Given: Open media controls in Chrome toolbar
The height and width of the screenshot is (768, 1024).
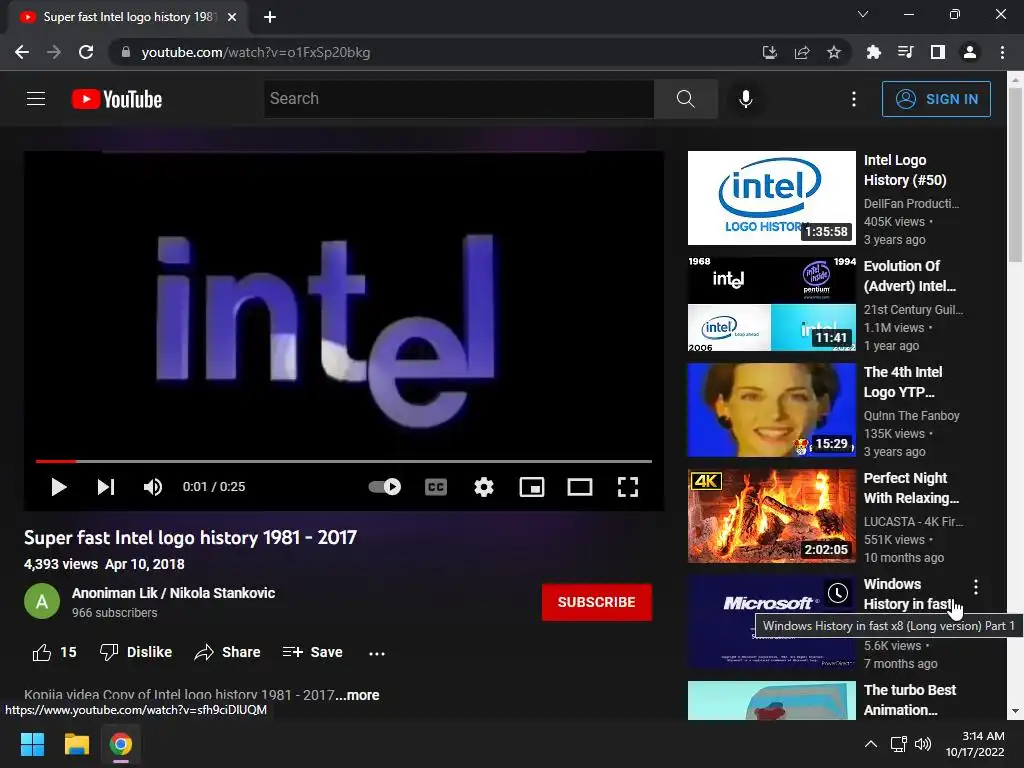Looking at the screenshot, I should point(905,52).
